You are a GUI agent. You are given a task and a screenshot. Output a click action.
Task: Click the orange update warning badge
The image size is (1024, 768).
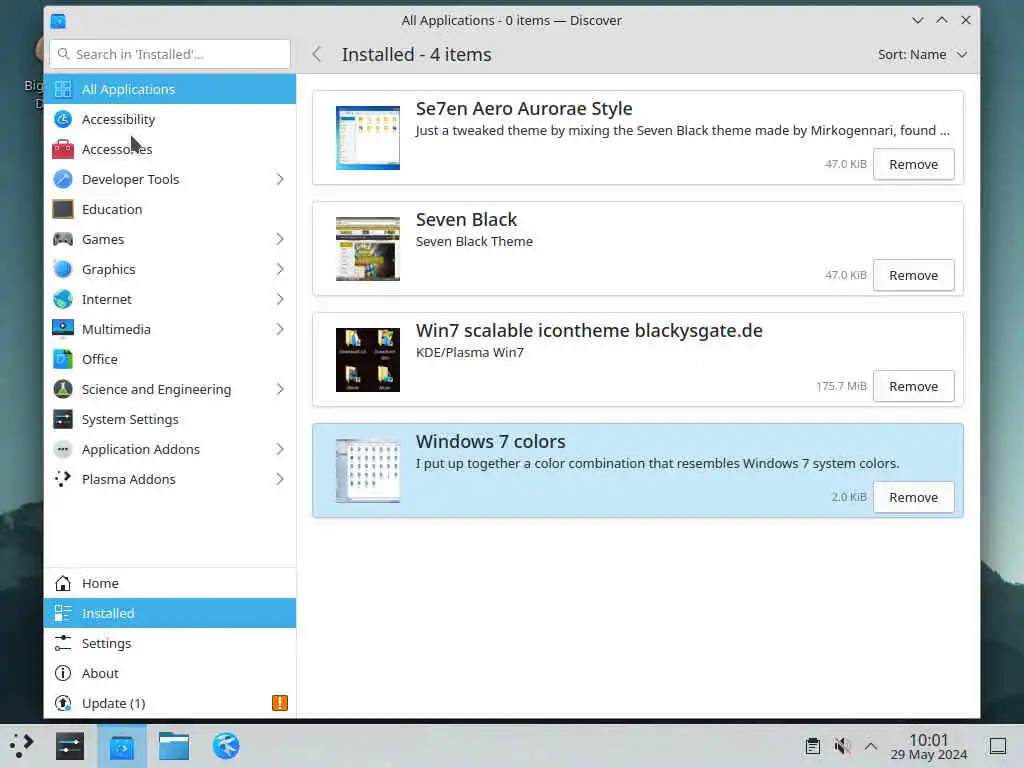(280, 703)
